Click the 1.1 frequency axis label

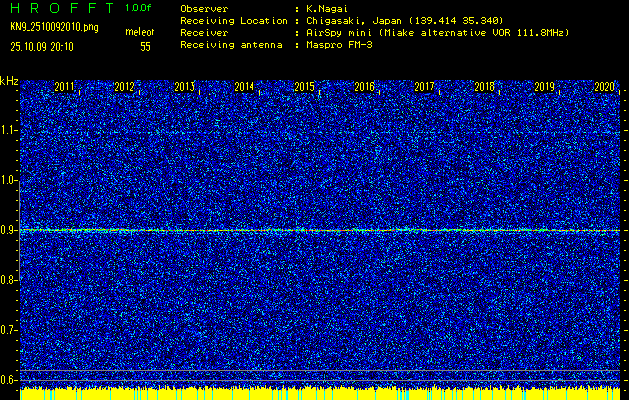9,130
